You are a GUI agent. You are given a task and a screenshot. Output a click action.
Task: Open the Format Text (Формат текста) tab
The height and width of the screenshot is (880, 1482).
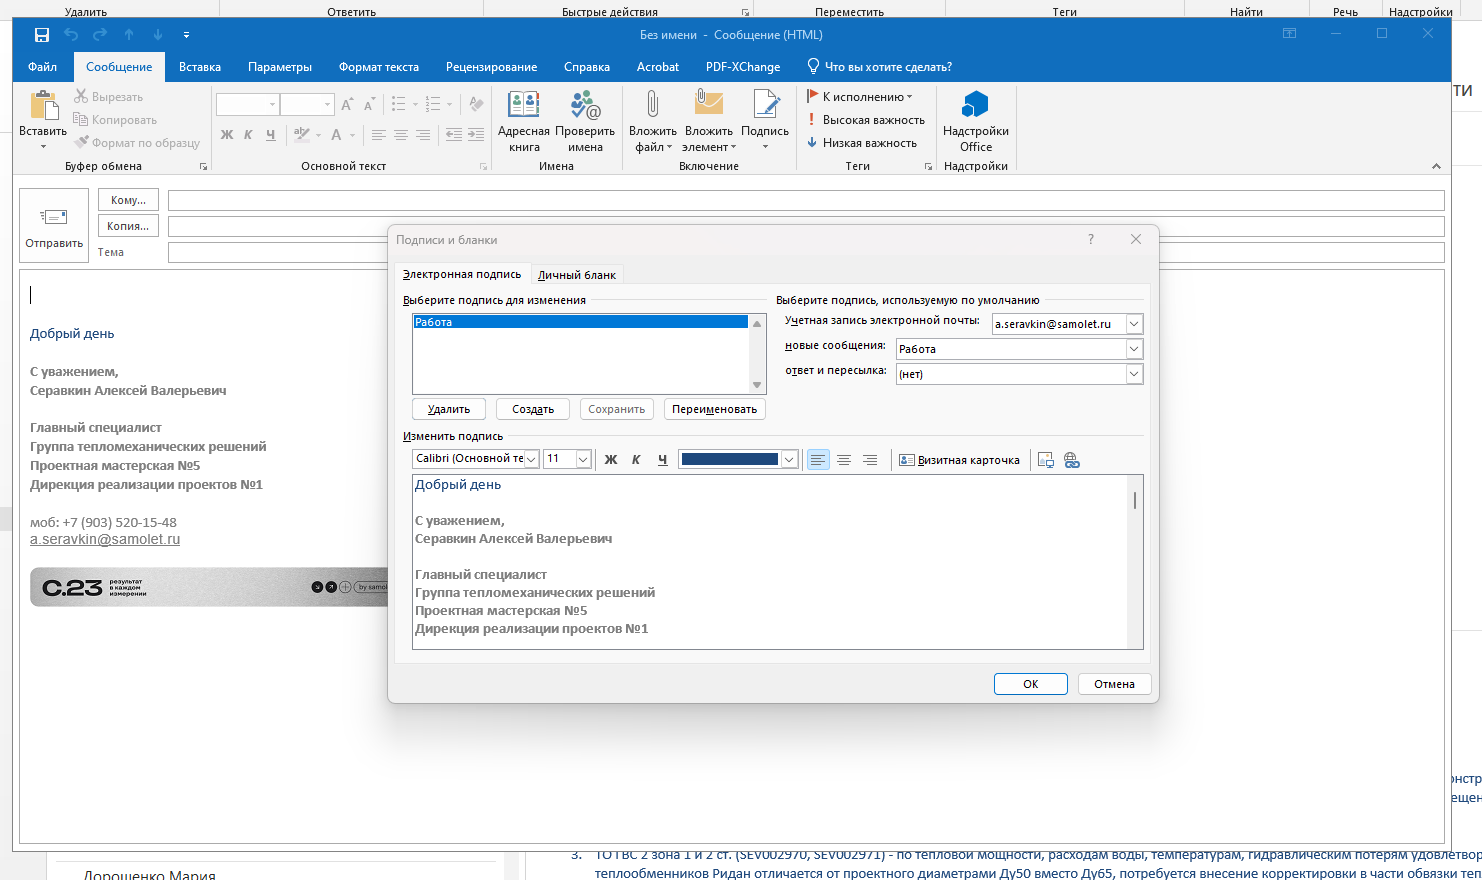coord(379,67)
